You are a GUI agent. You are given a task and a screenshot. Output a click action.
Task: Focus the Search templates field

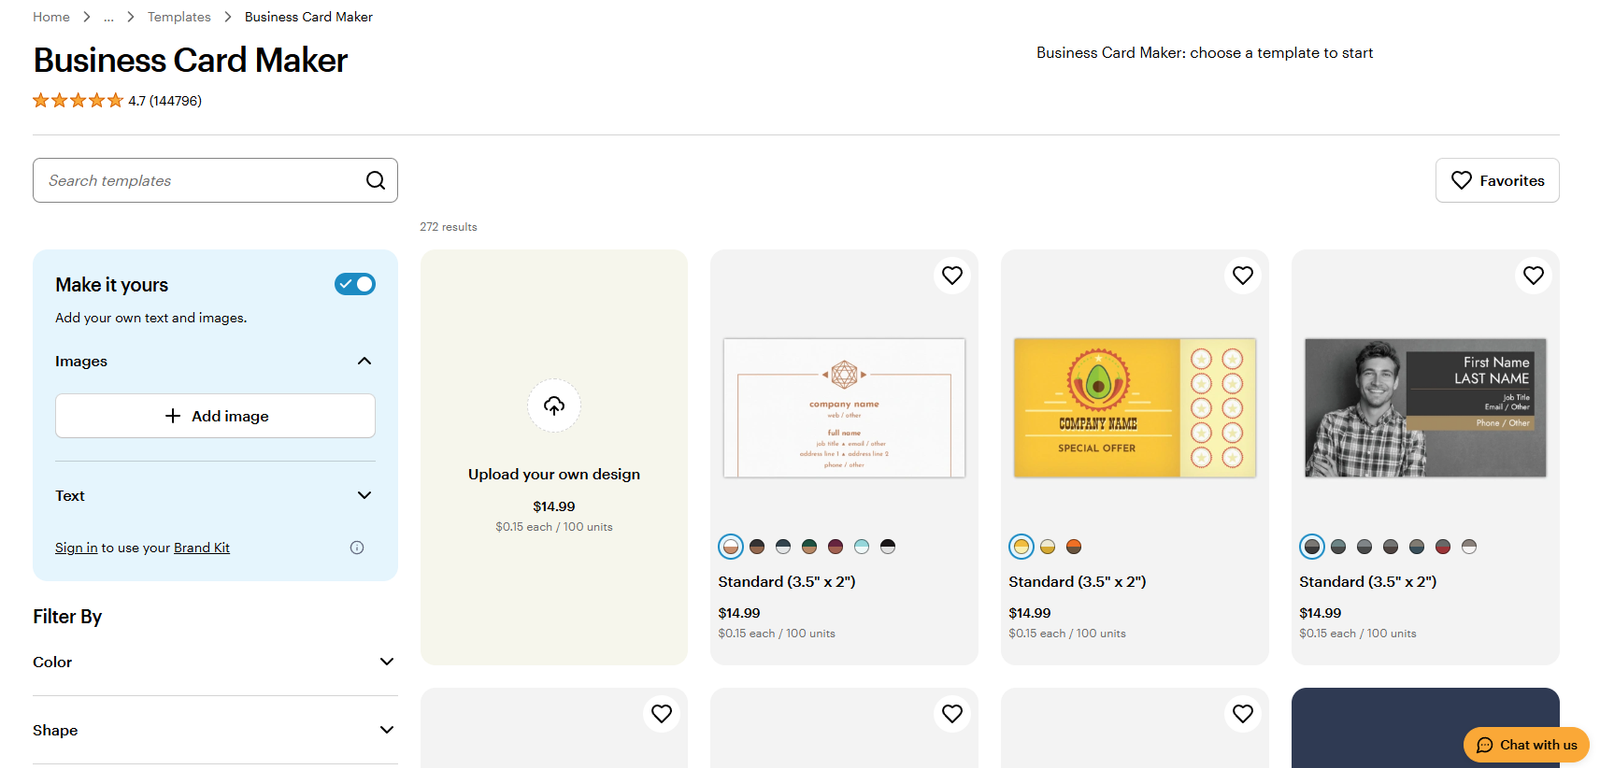pos(215,180)
